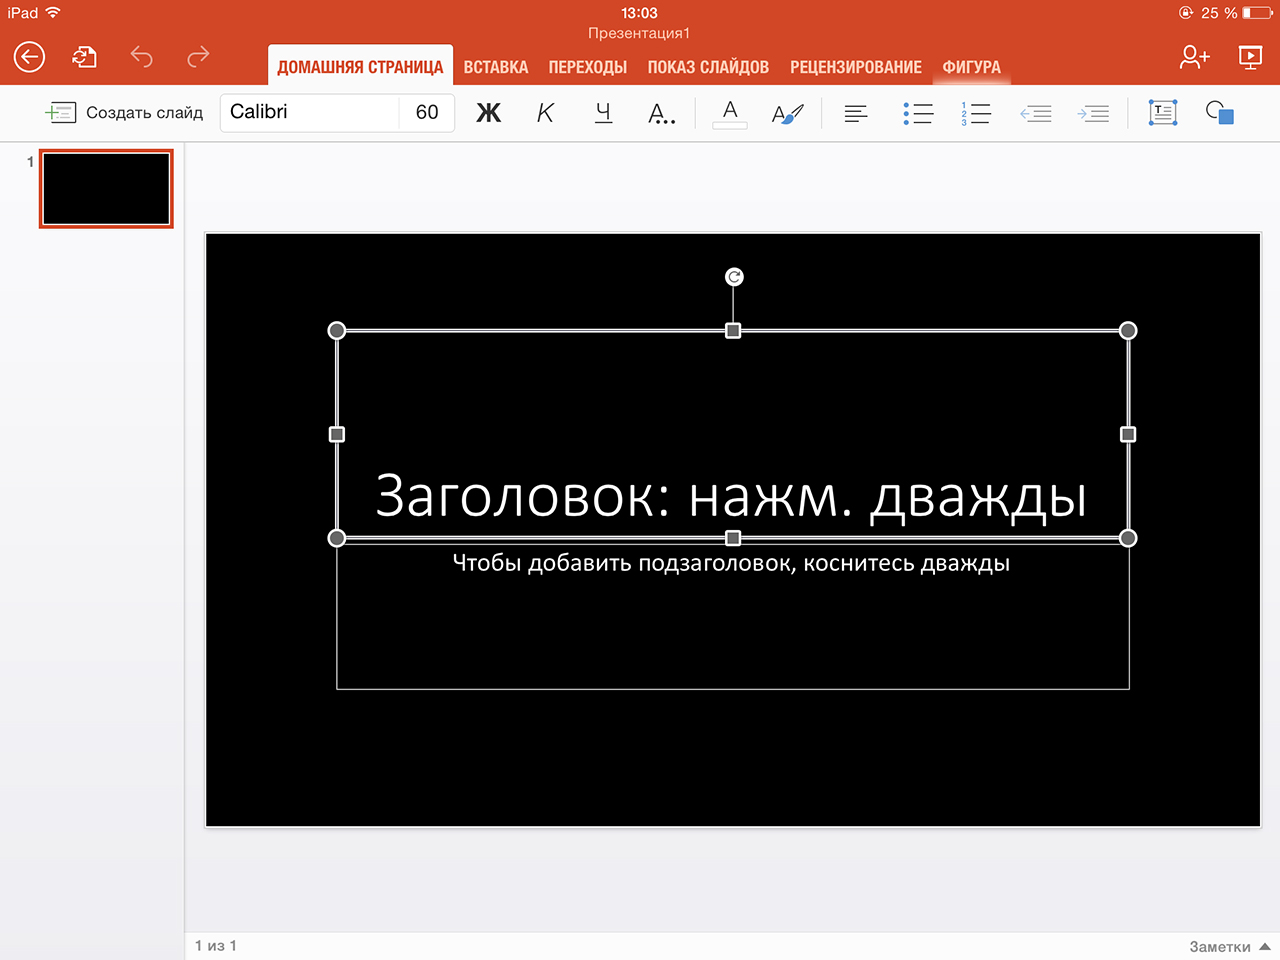
Task: Open the font color picker
Action: [730, 113]
